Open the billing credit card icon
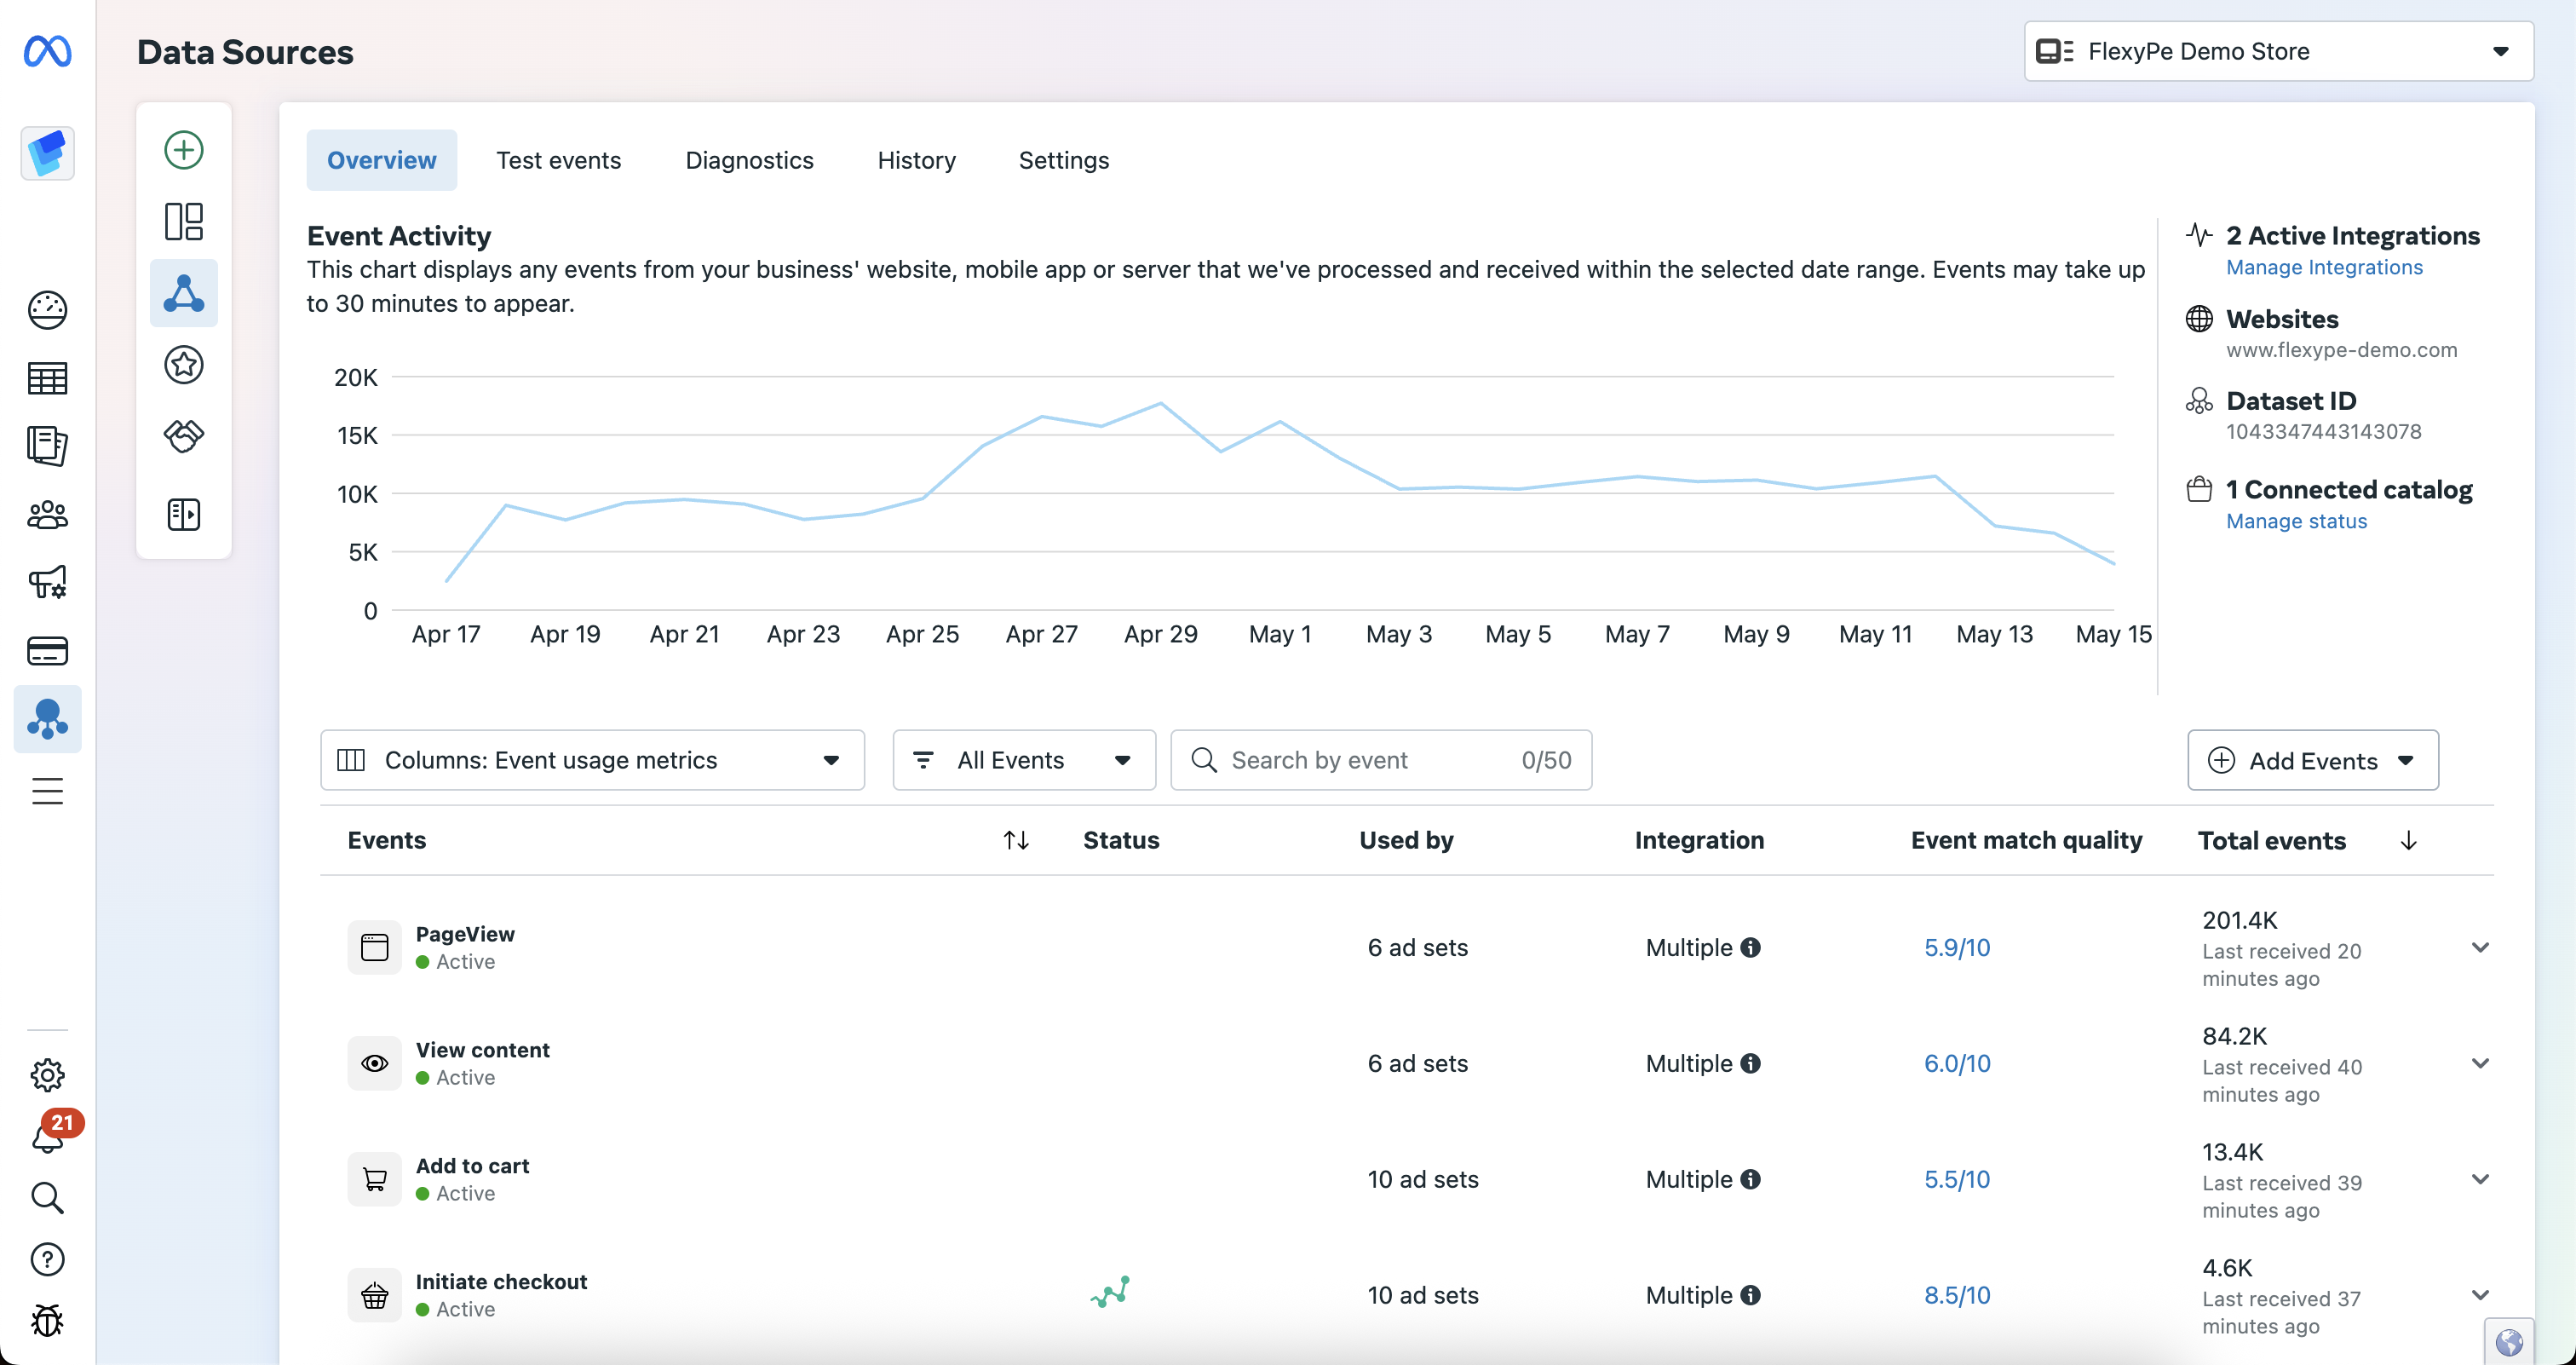Image resolution: width=2576 pixels, height=1365 pixels. [47, 651]
